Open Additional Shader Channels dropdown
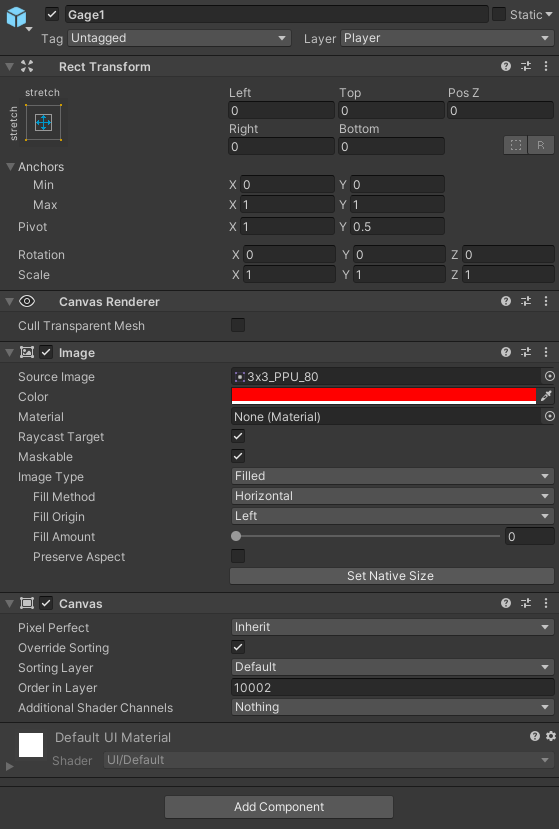 pos(392,707)
